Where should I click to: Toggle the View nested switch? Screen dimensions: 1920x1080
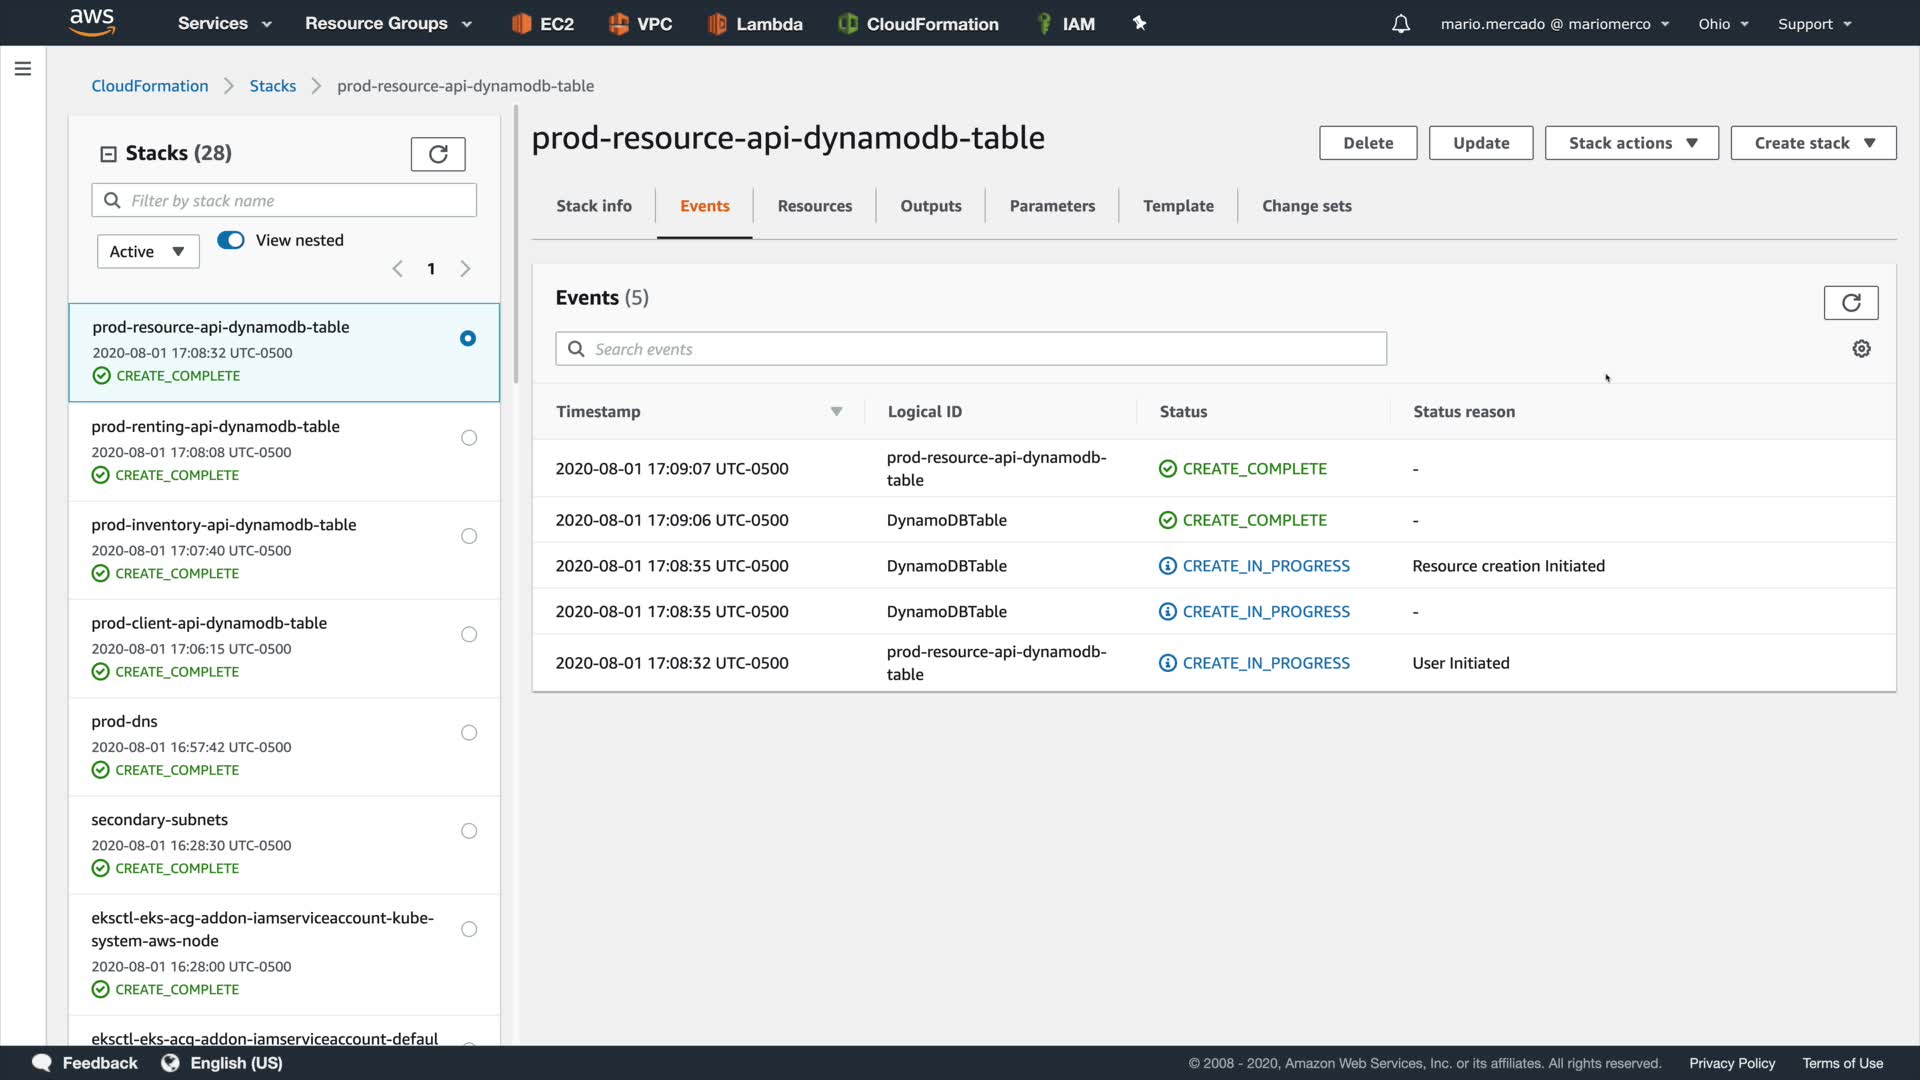tap(231, 240)
